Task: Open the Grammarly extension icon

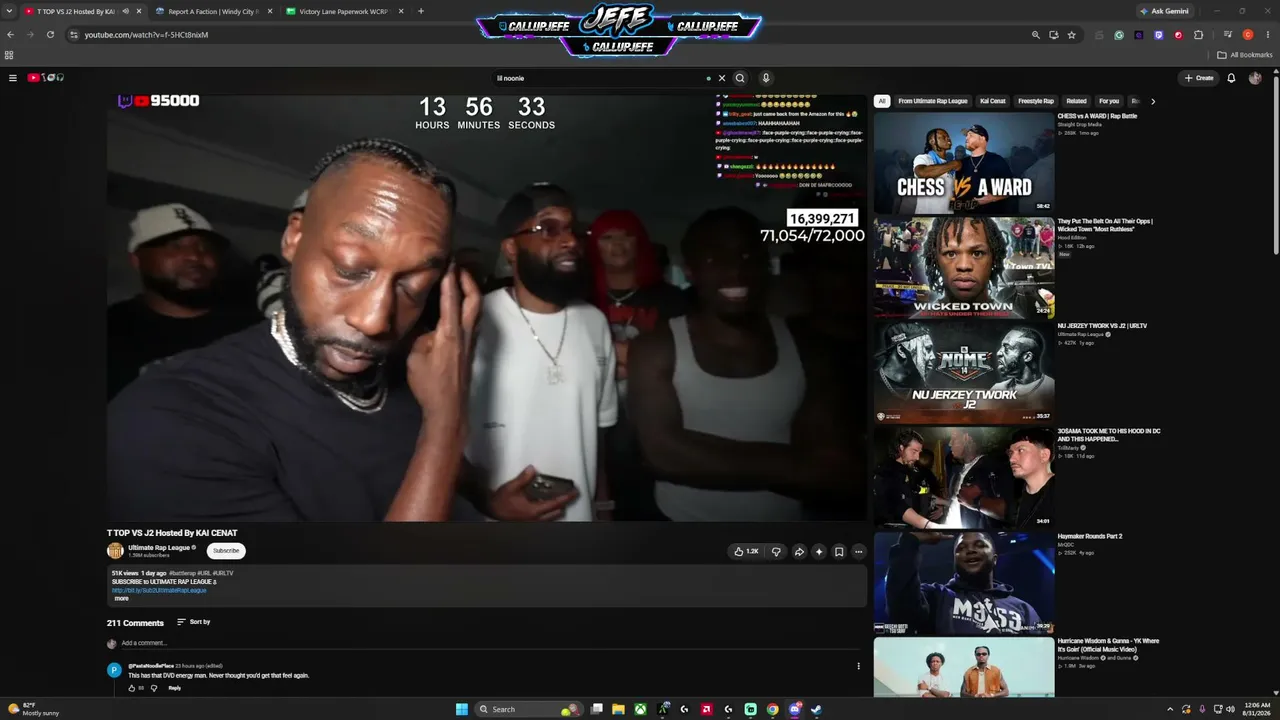Action: click(x=1119, y=35)
